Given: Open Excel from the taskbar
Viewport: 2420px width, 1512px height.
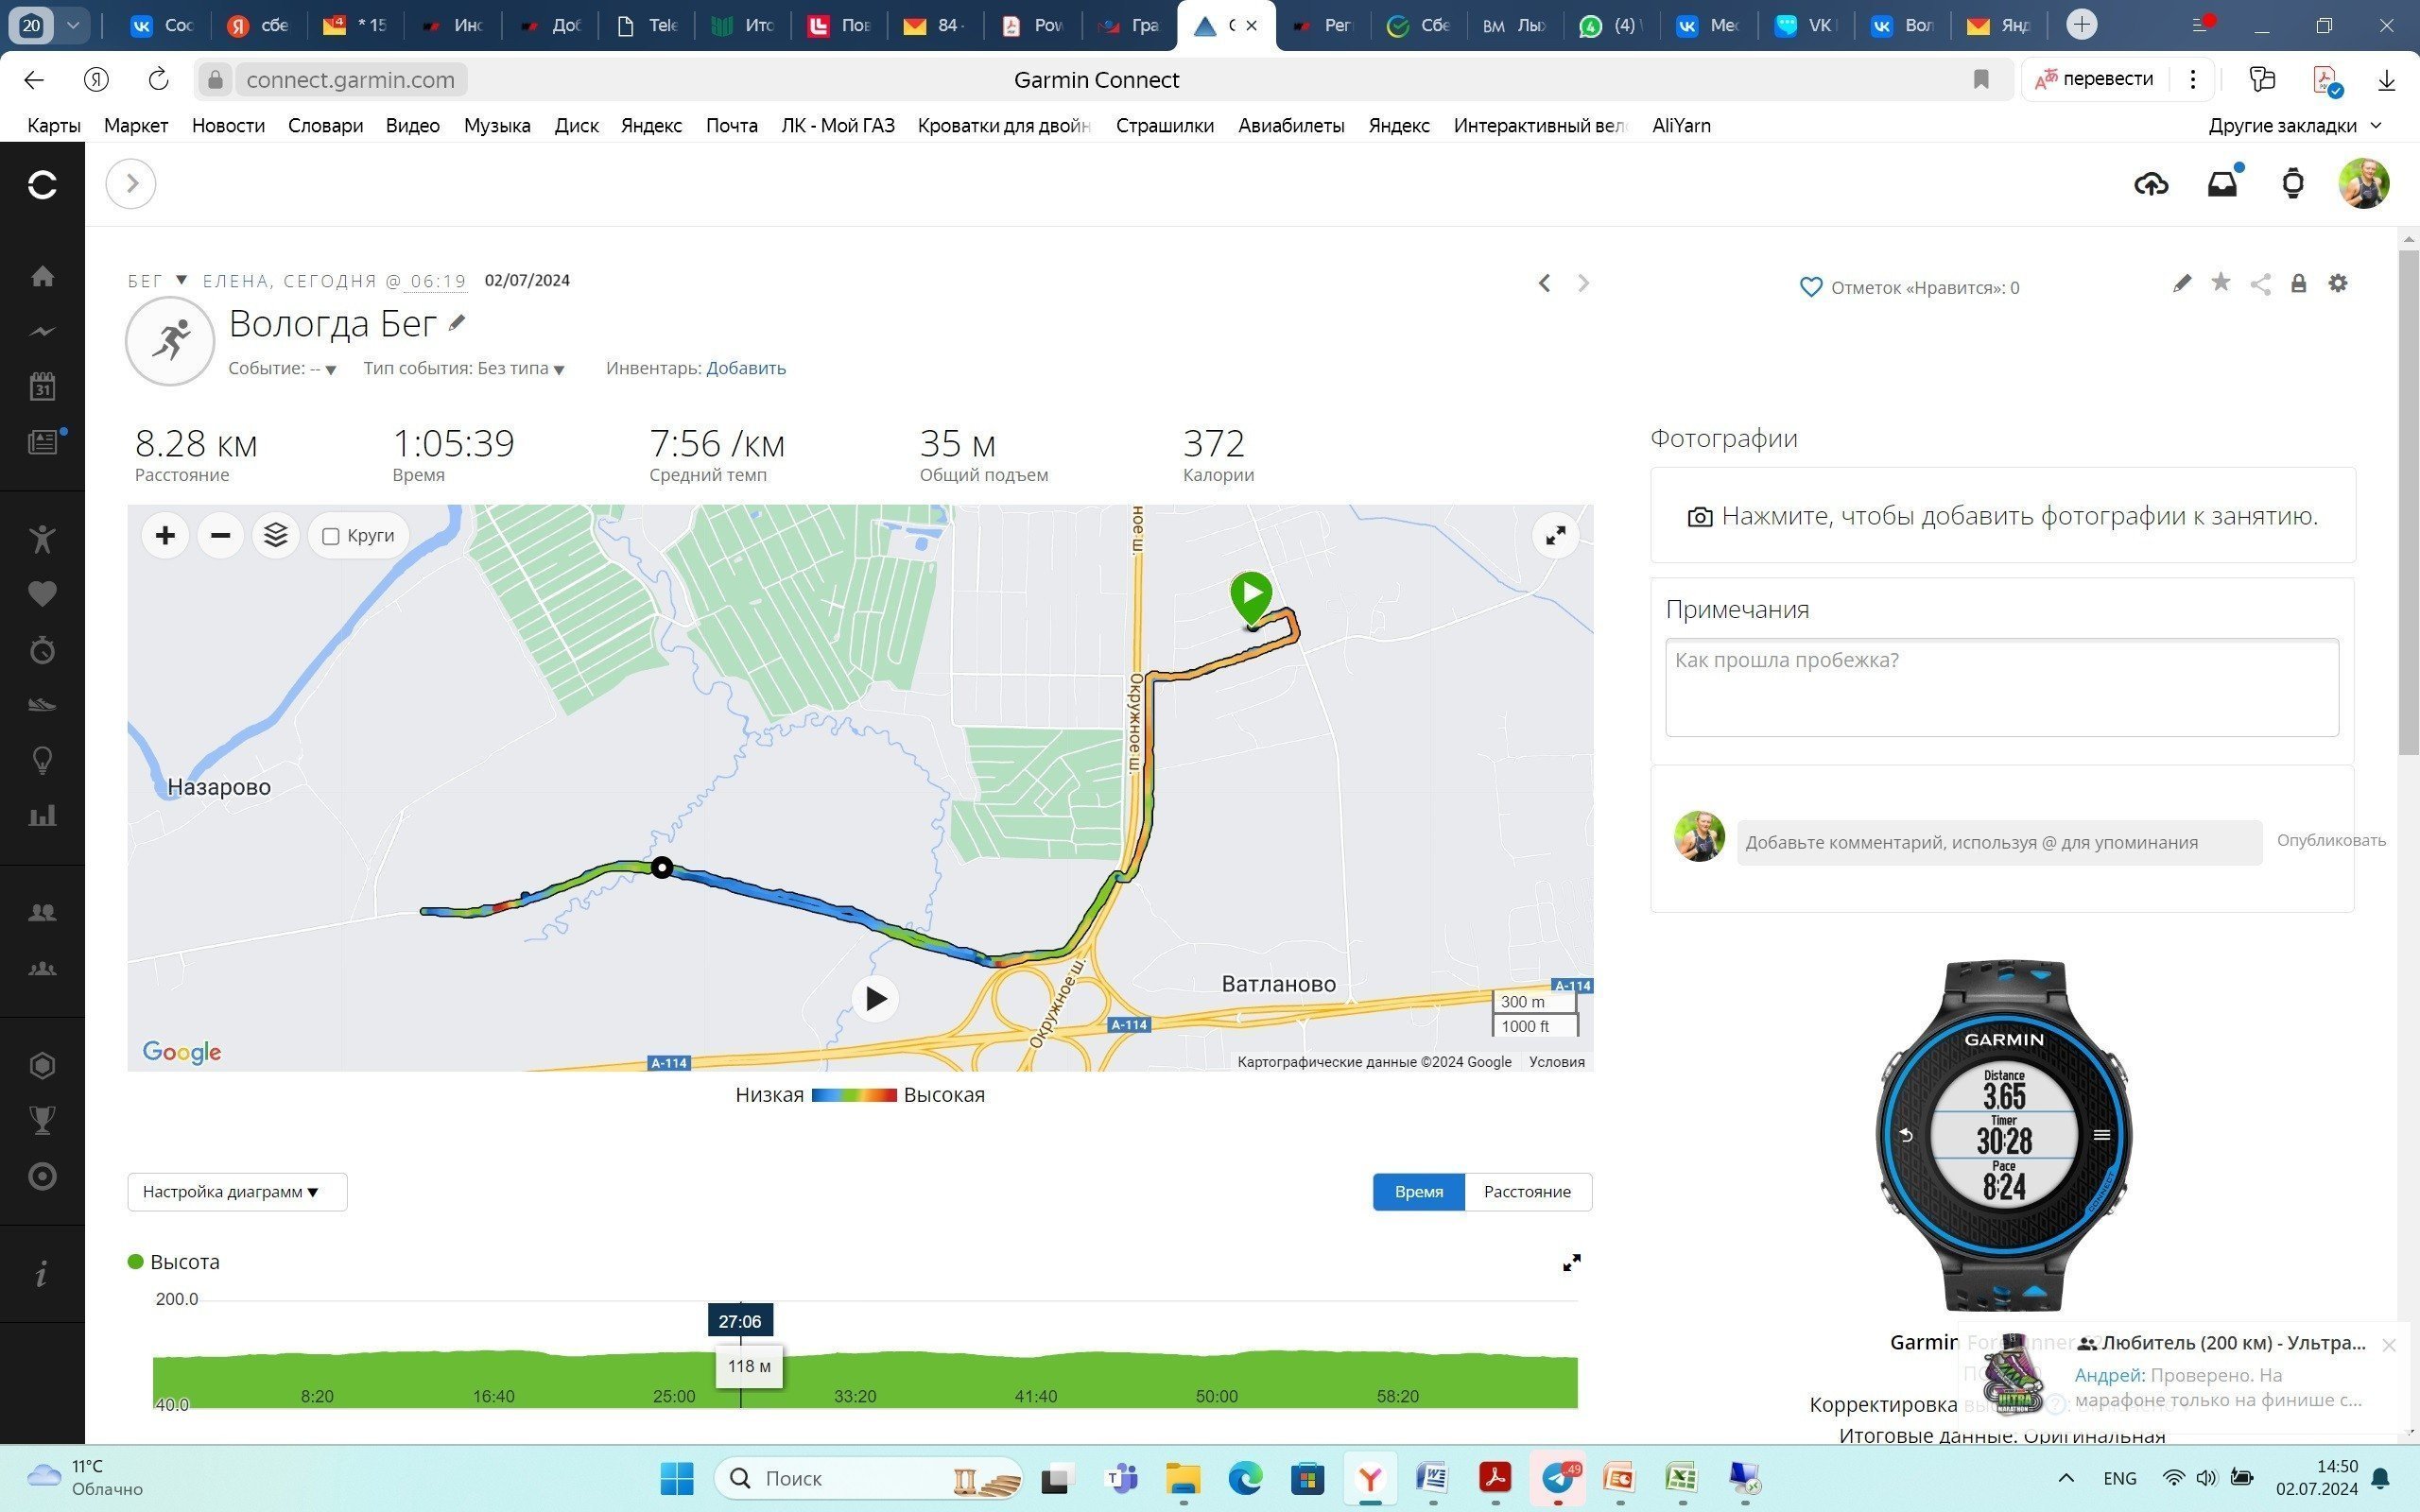Looking at the screenshot, I should 1682,1478.
